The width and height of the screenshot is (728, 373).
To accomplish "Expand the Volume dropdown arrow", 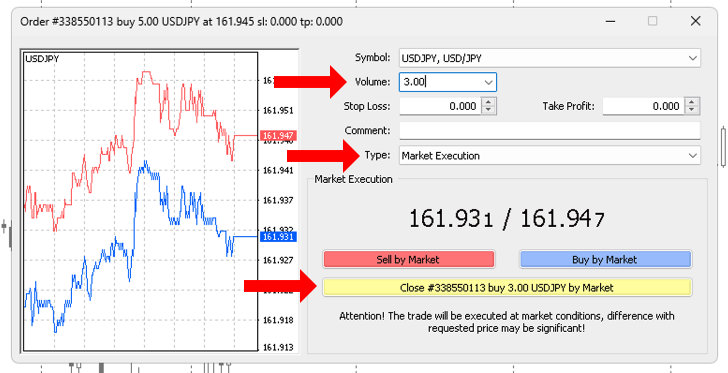I will point(488,82).
